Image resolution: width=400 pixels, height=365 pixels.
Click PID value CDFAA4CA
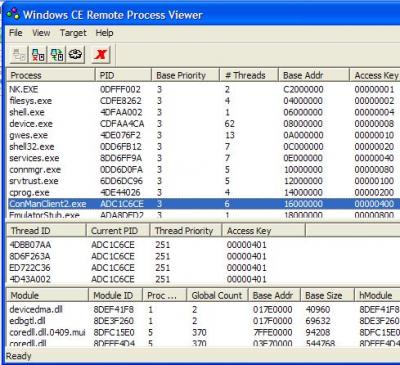click(122, 124)
